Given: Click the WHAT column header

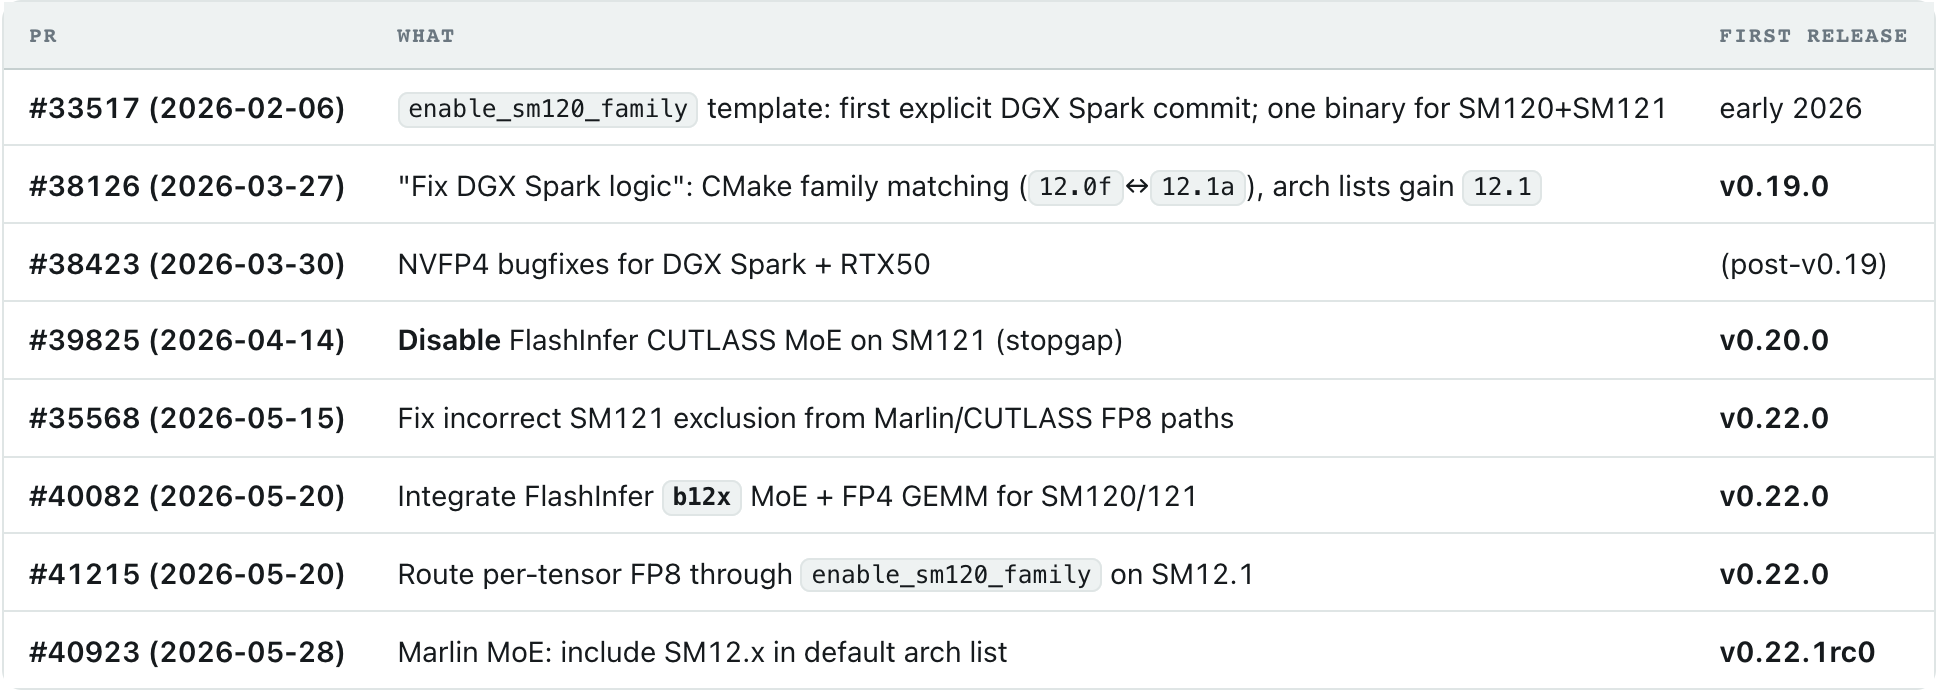Looking at the screenshot, I should (426, 36).
